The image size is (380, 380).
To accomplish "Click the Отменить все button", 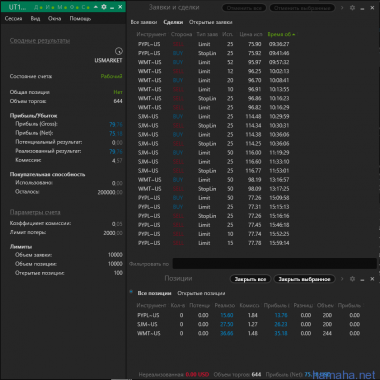I will 244,8.
